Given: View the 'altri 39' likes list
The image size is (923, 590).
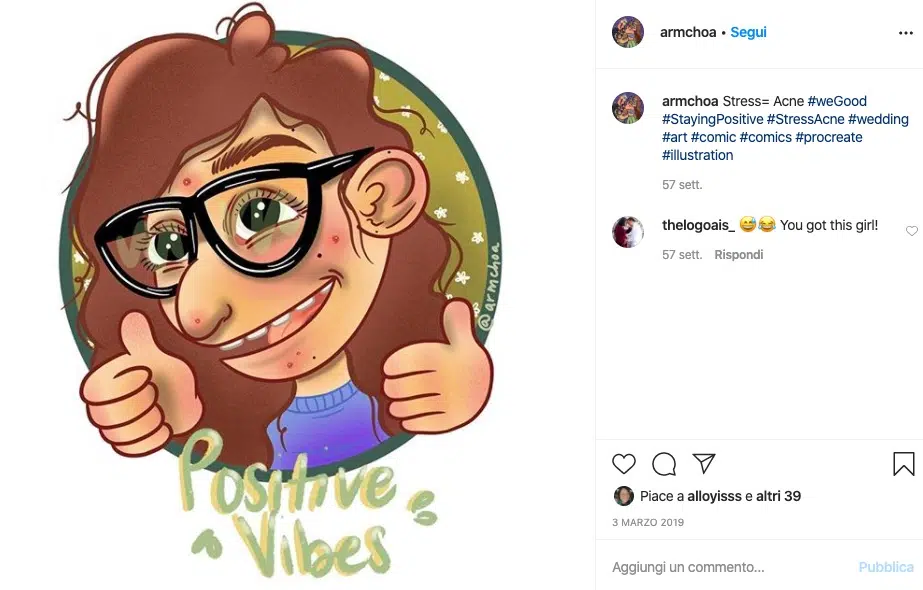Looking at the screenshot, I should (x=778, y=496).
